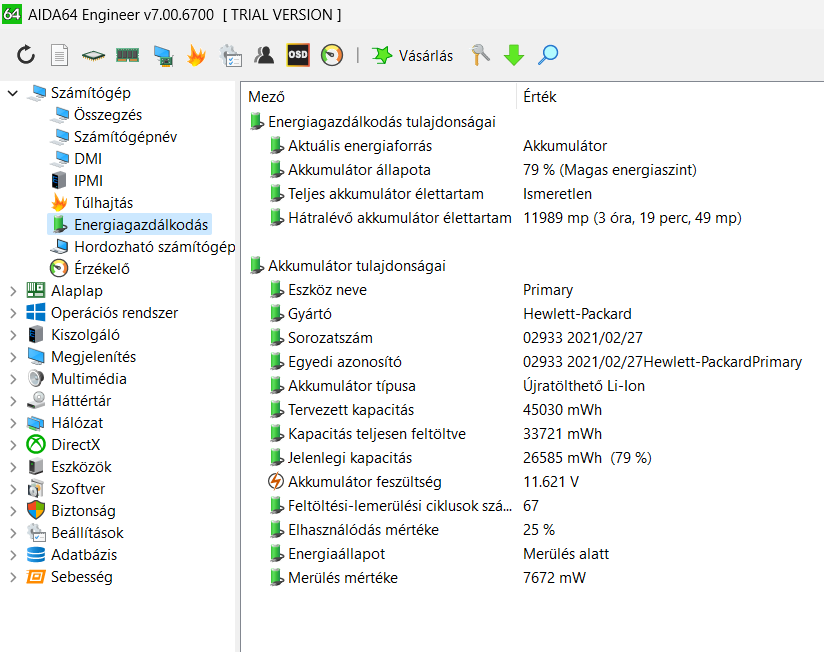Collapse the Számítógép tree node
The image size is (824, 652).
click(x=13, y=93)
